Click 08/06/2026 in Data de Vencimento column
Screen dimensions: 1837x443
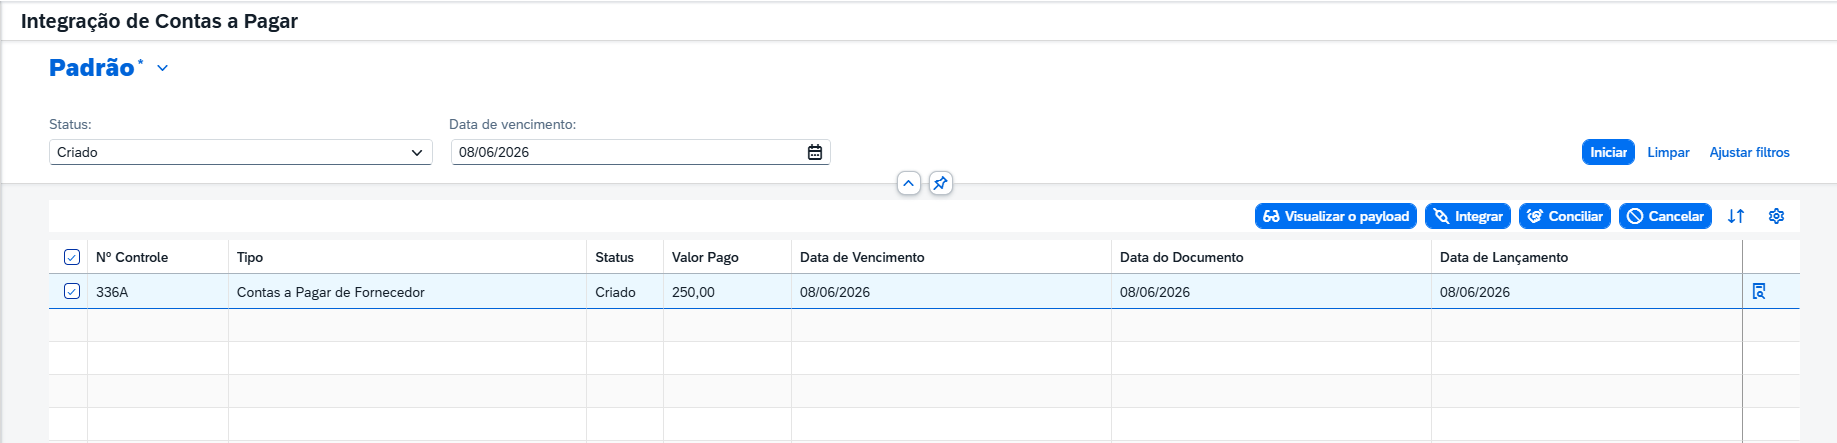click(x=951, y=292)
